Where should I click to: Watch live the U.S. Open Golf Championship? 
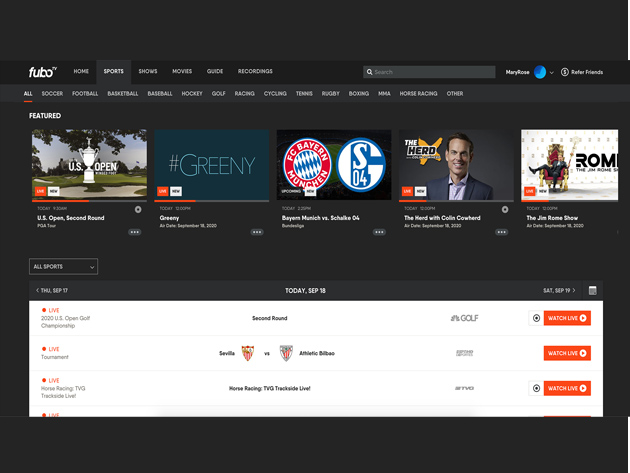pos(567,318)
